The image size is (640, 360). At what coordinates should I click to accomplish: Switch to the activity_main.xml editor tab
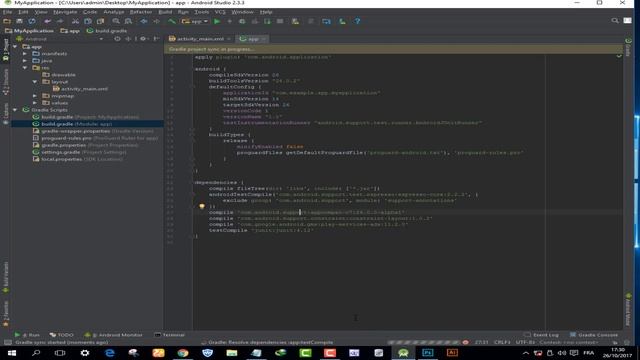[200, 39]
